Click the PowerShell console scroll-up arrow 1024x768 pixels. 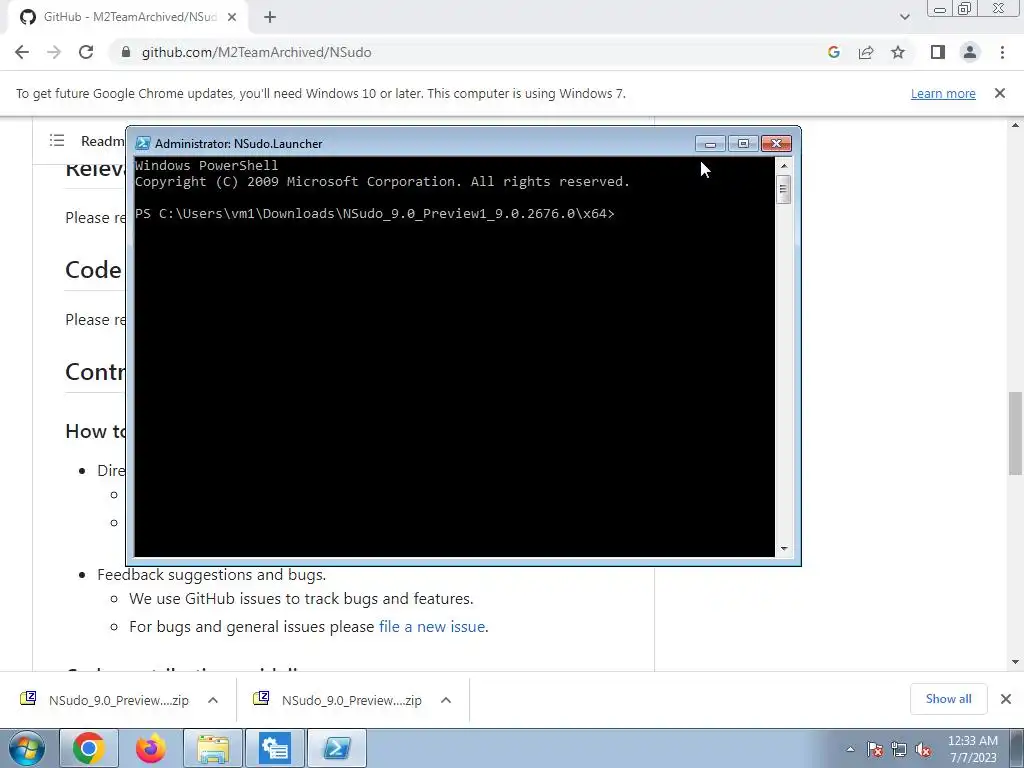(784, 166)
